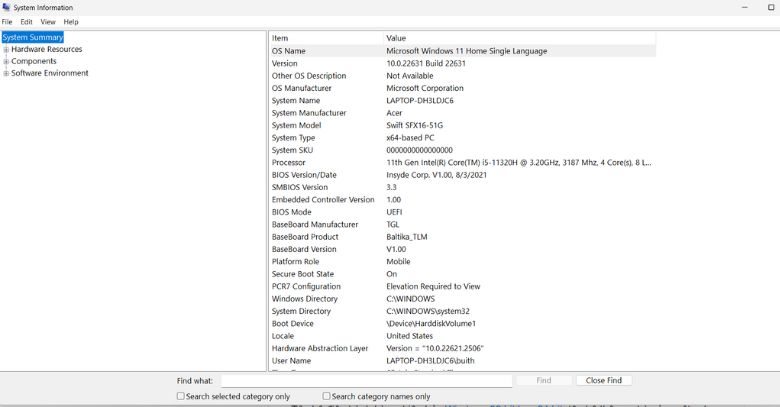Image resolution: width=780 pixels, height=407 pixels.
Task: Select the System SKU row
Action: [463, 150]
